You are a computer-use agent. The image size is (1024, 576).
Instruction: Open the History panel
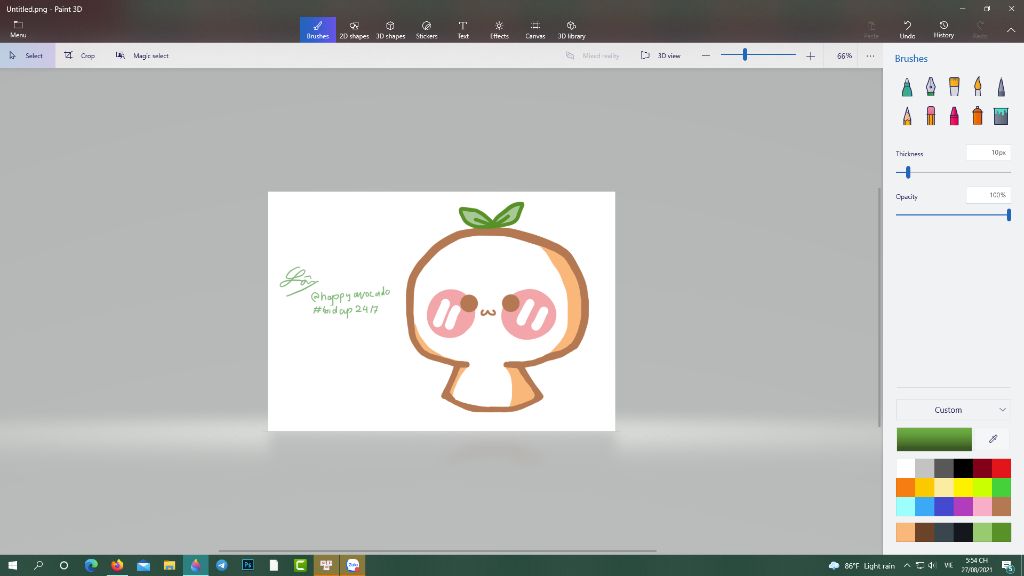click(944, 29)
